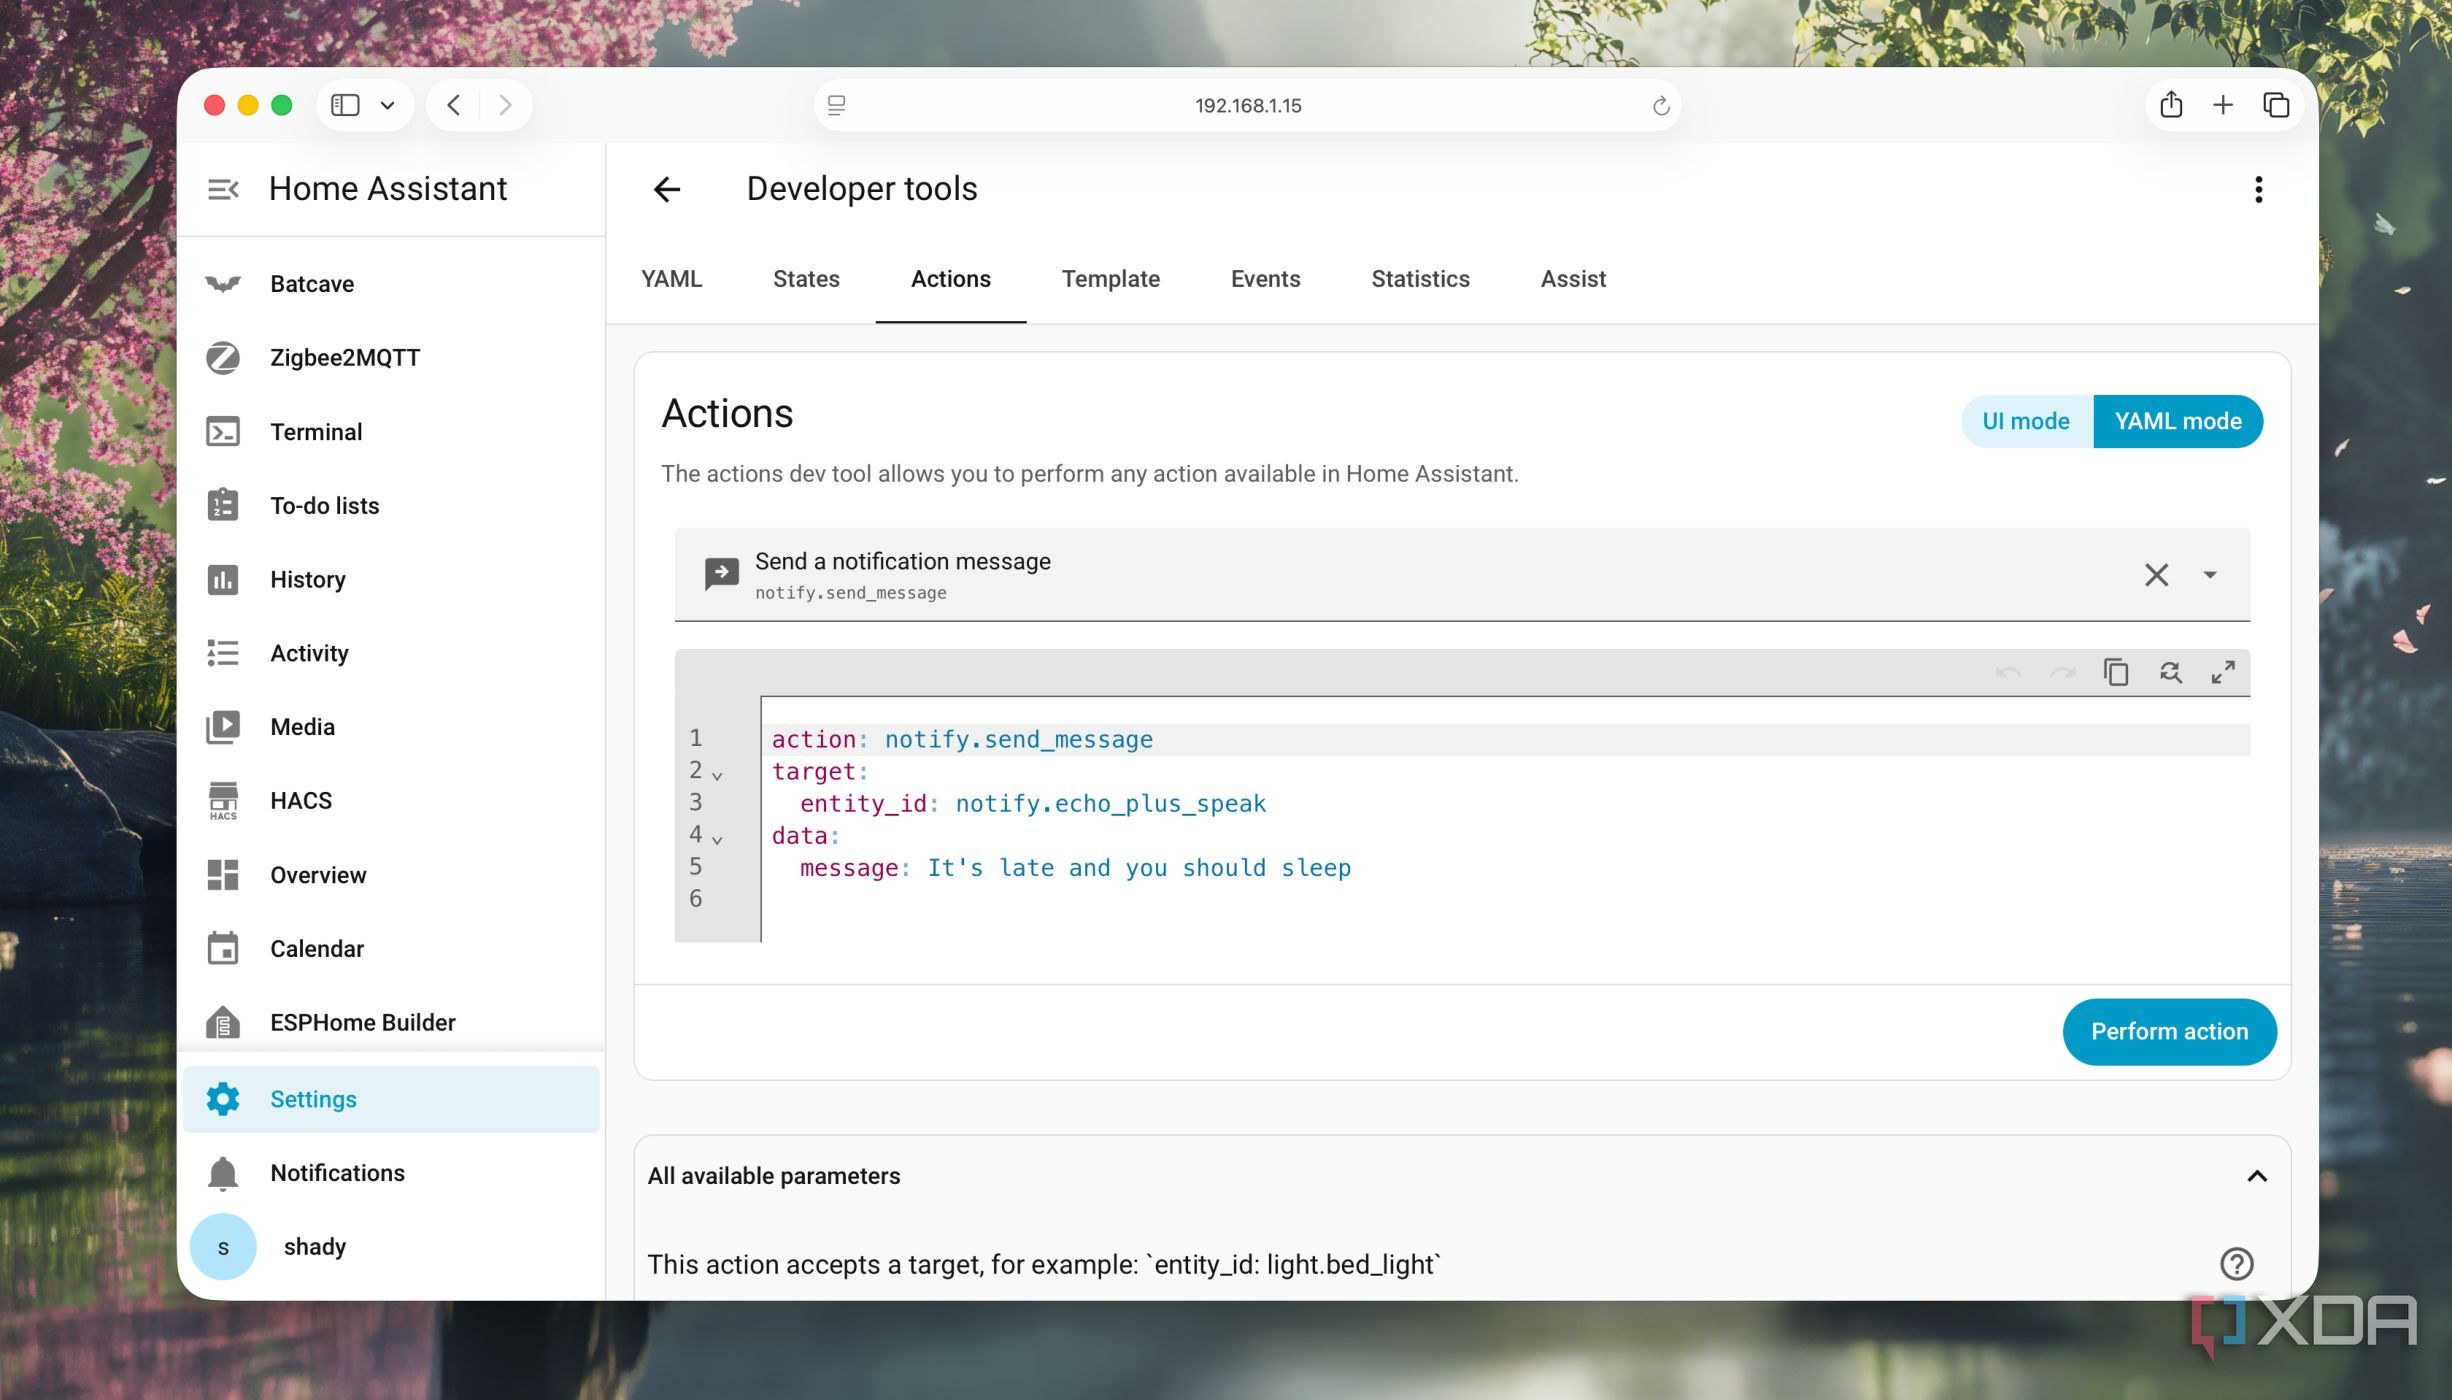
Task: Open the Terminal panel
Action: coord(391,432)
